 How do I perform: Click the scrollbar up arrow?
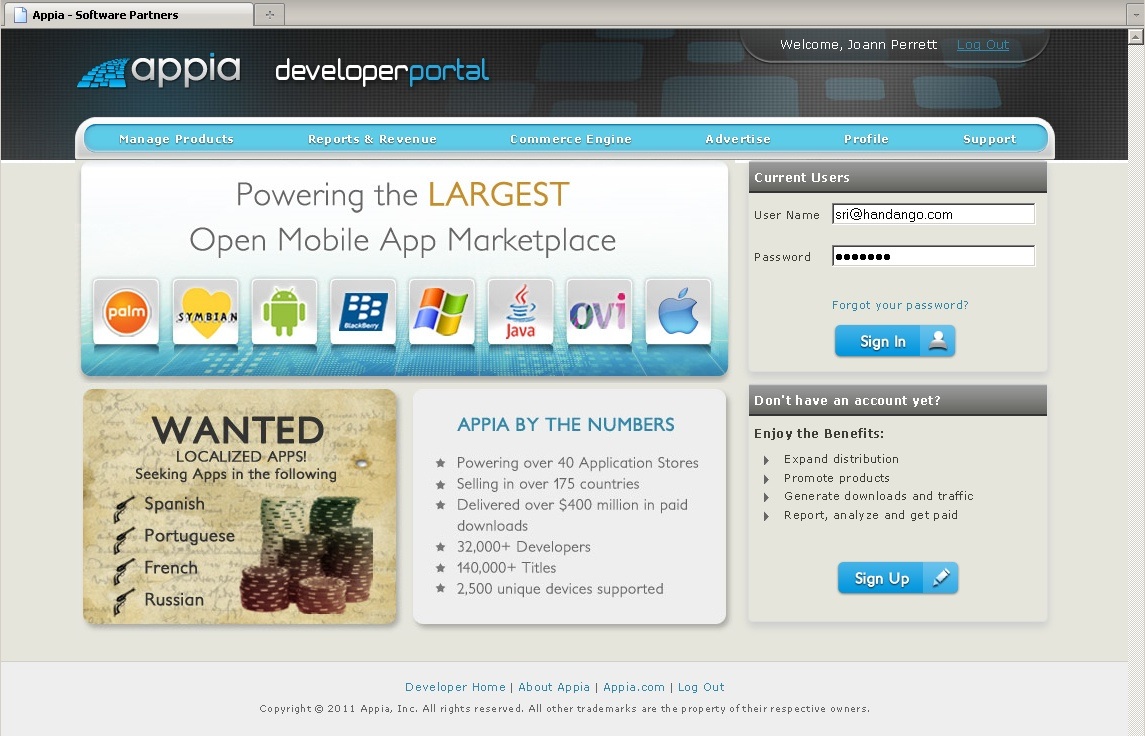coord(1136,36)
